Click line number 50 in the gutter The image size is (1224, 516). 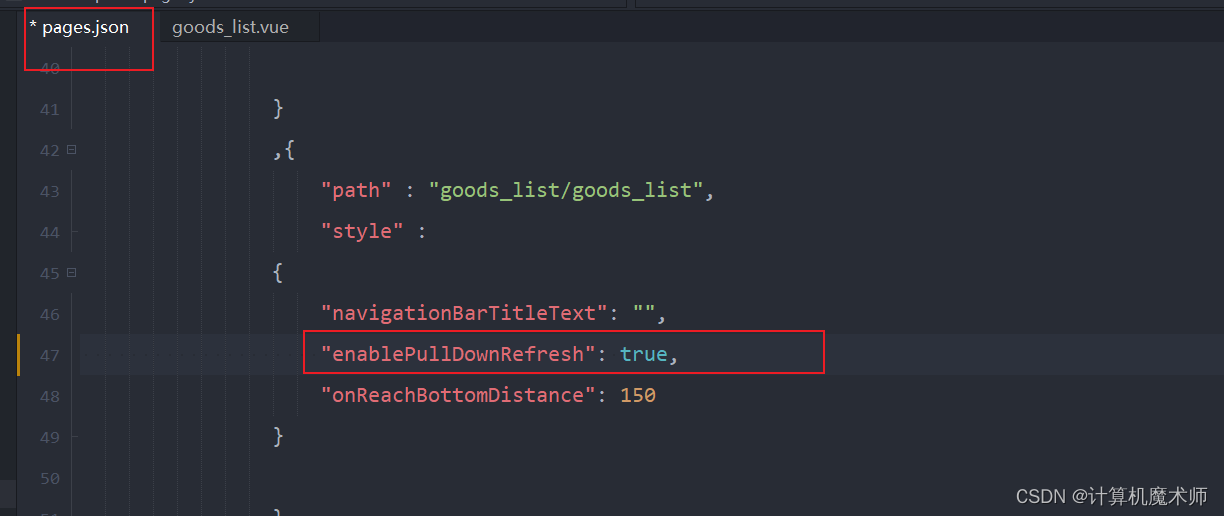click(x=50, y=478)
